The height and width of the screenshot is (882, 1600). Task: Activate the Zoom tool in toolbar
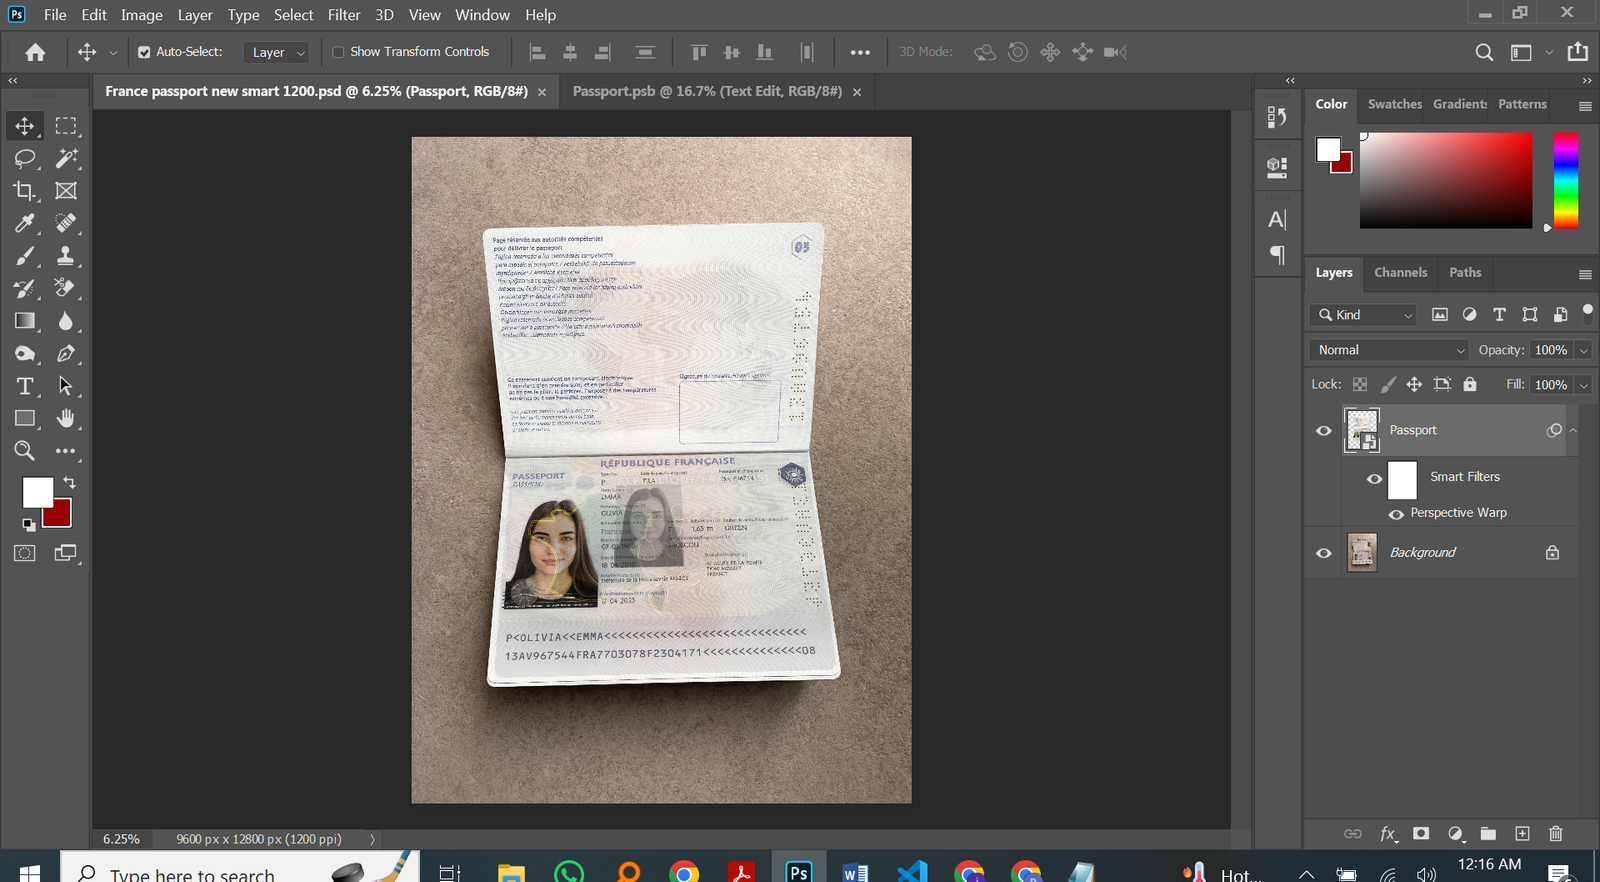coord(25,451)
